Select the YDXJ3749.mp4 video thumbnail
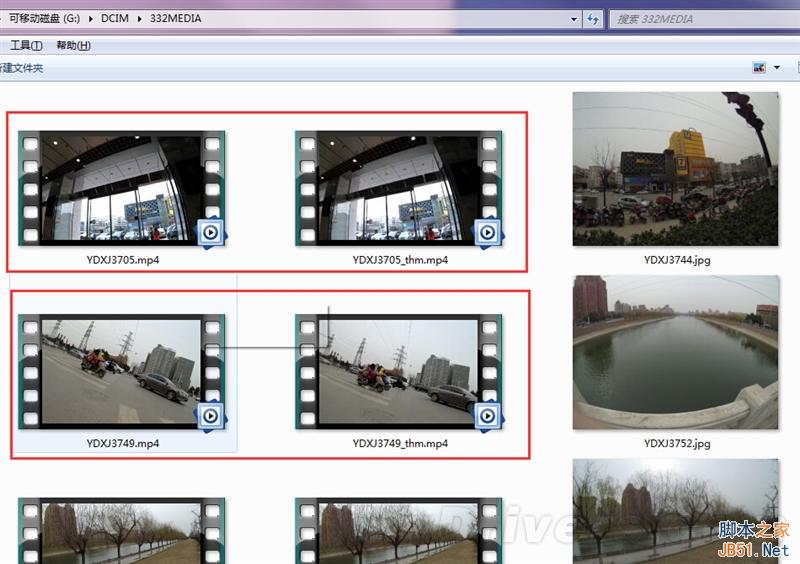Screen dimensions: 800x564 121,372
